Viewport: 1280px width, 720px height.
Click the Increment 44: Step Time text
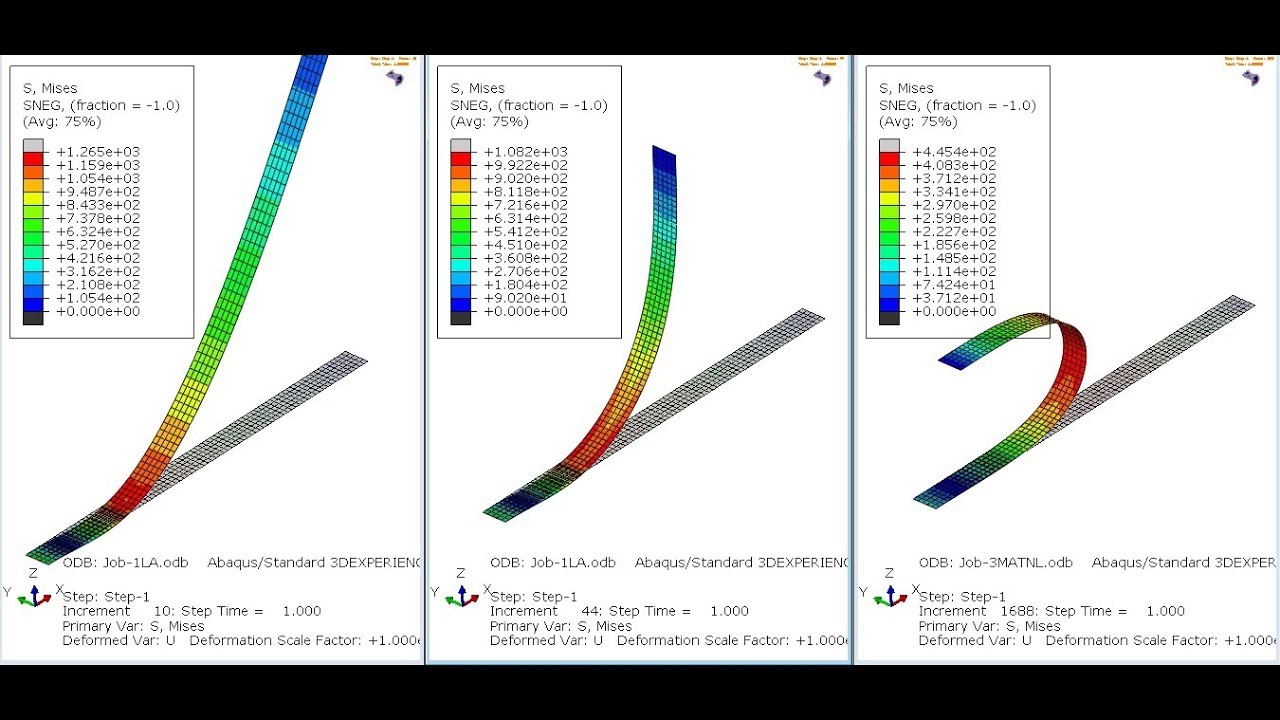(x=590, y=611)
